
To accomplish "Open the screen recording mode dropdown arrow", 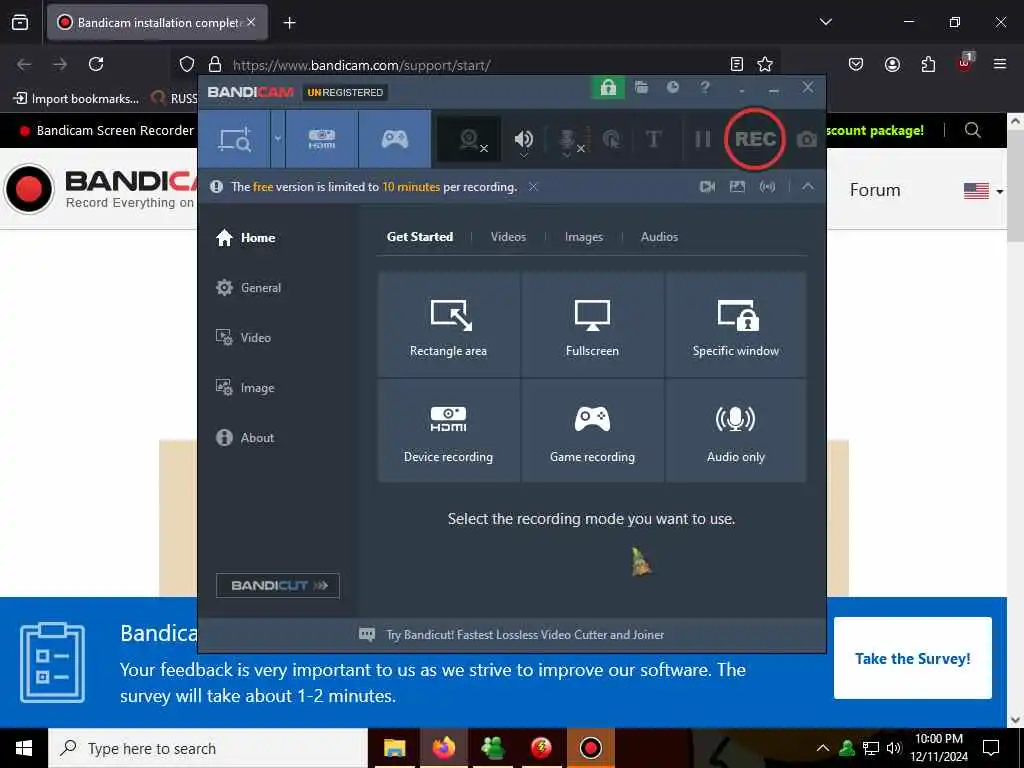I will pos(278,139).
